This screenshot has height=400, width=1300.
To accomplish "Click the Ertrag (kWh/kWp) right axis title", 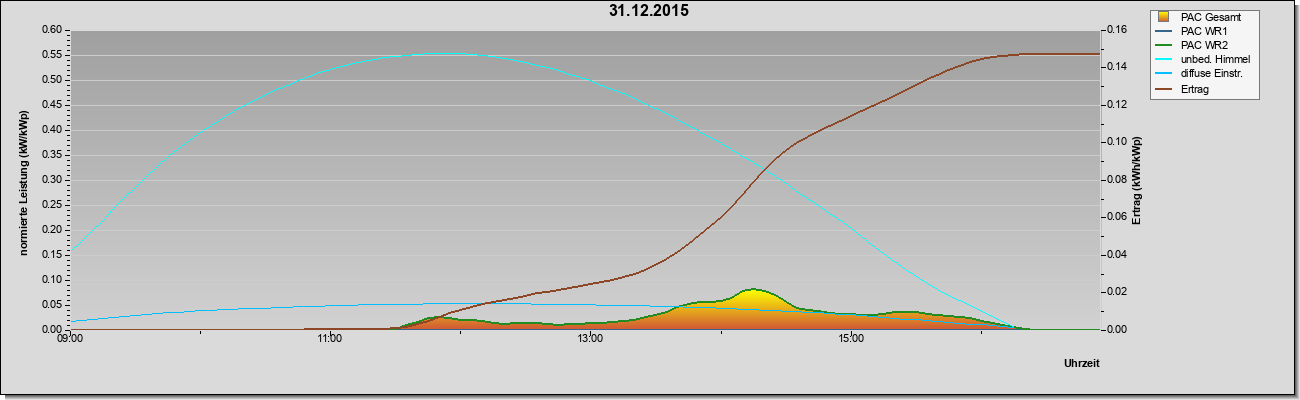I will coord(1136,180).
